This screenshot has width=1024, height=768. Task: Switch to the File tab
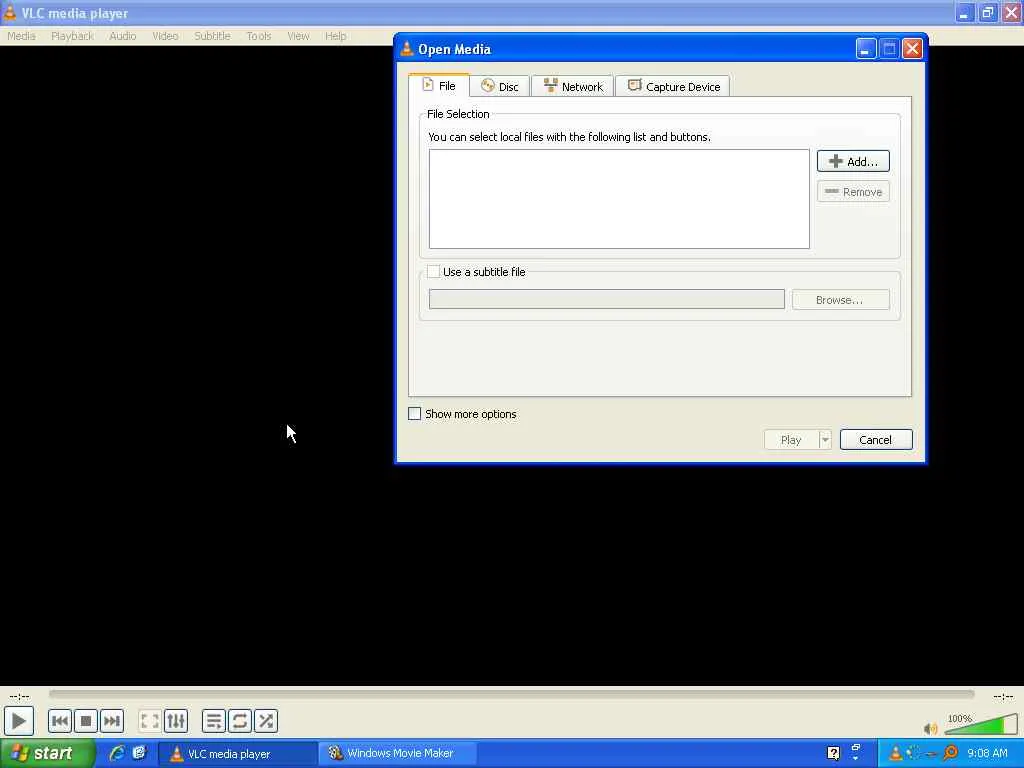(x=439, y=86)
